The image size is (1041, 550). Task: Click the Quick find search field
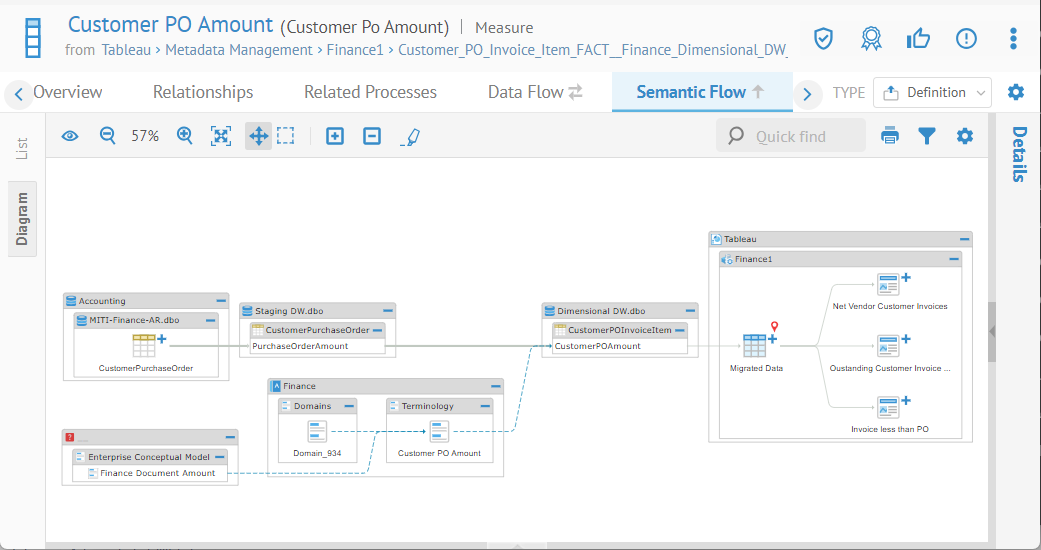pos(791,136)
